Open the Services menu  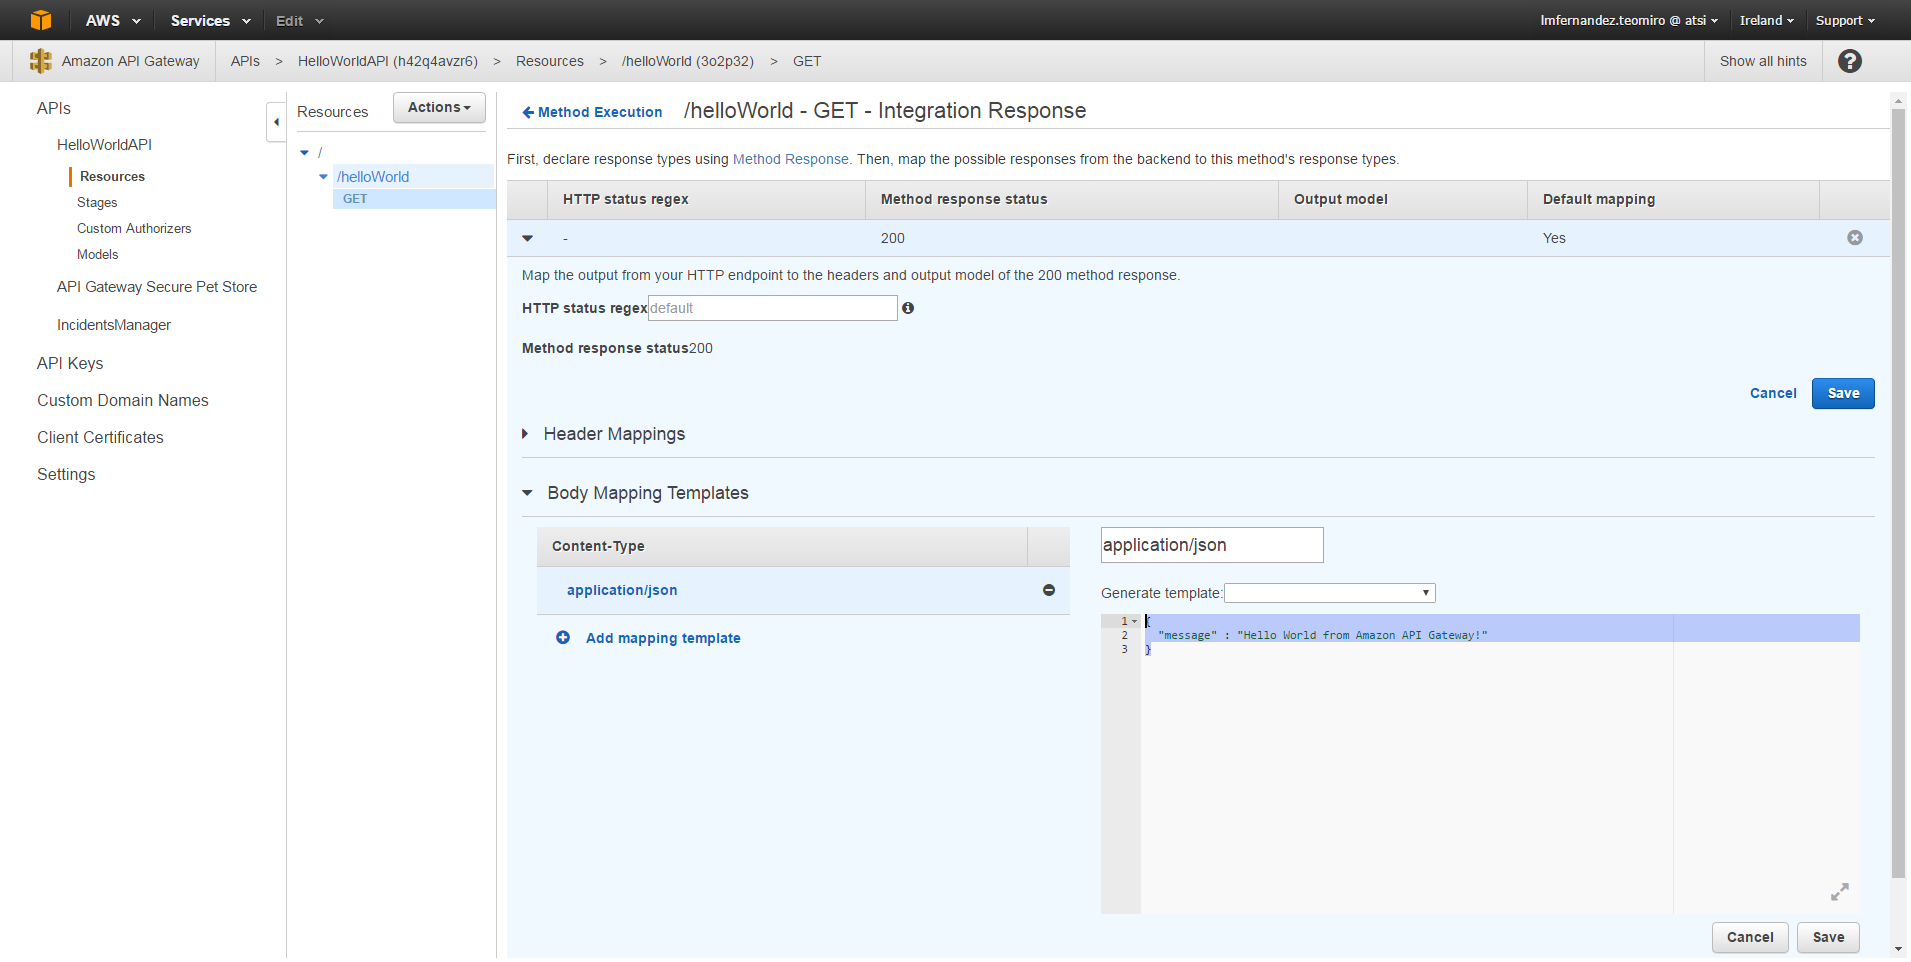210,20
